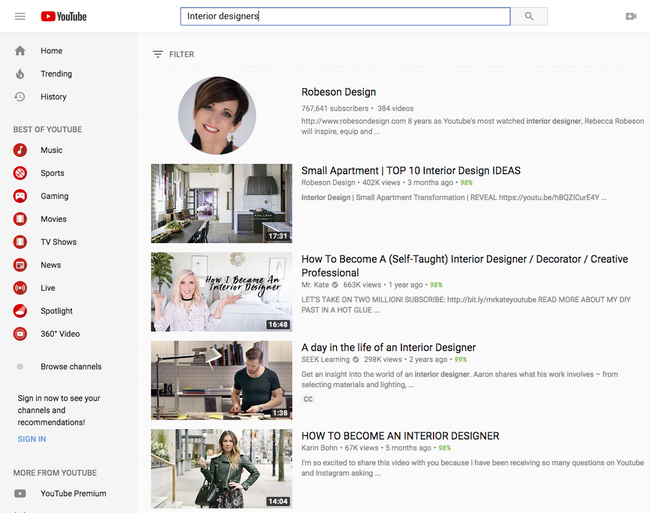The width and height of the screenshot is (650, 513).
Task: Click the Spotlight icon
Action: pos(20,311)
